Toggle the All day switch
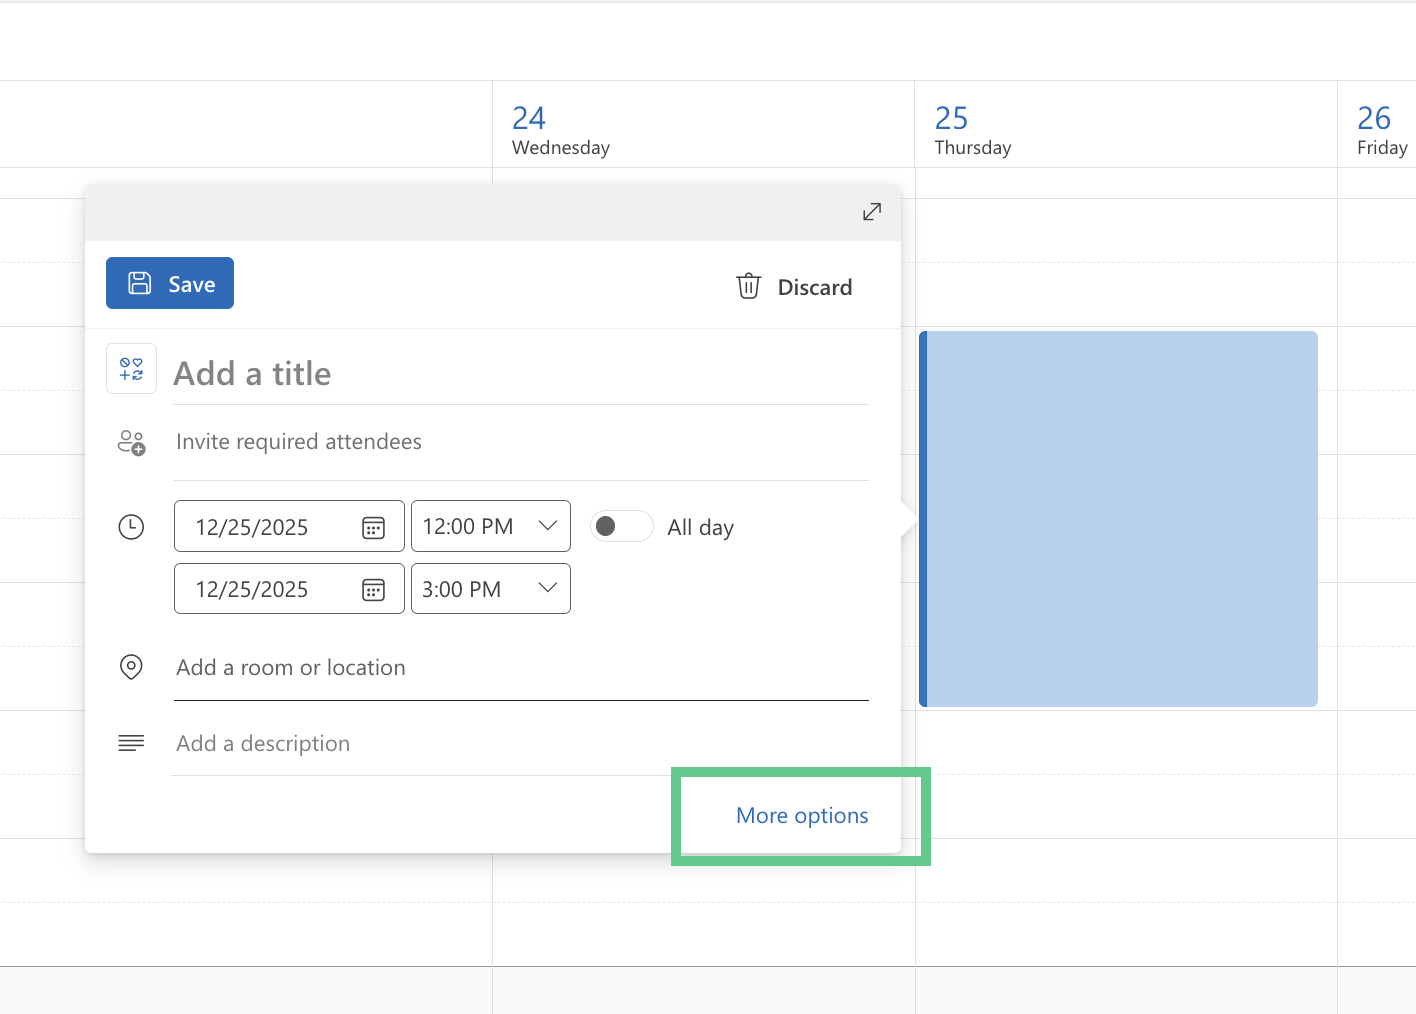 (621, 526)
